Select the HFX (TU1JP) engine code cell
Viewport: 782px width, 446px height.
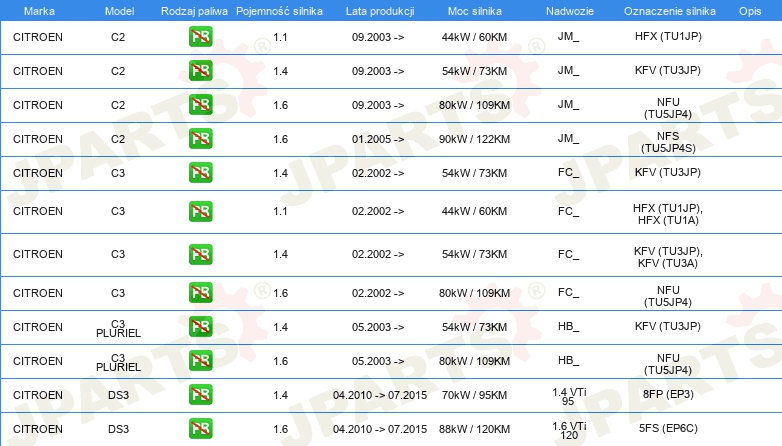[x=668, y=36]
